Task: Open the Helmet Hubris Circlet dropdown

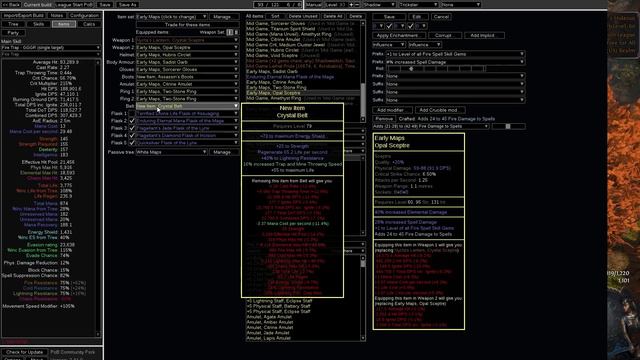Action: click(187, 55)
